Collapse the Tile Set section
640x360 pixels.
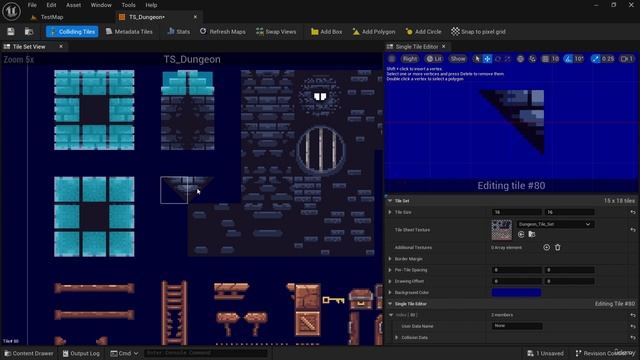coord(390,201)
